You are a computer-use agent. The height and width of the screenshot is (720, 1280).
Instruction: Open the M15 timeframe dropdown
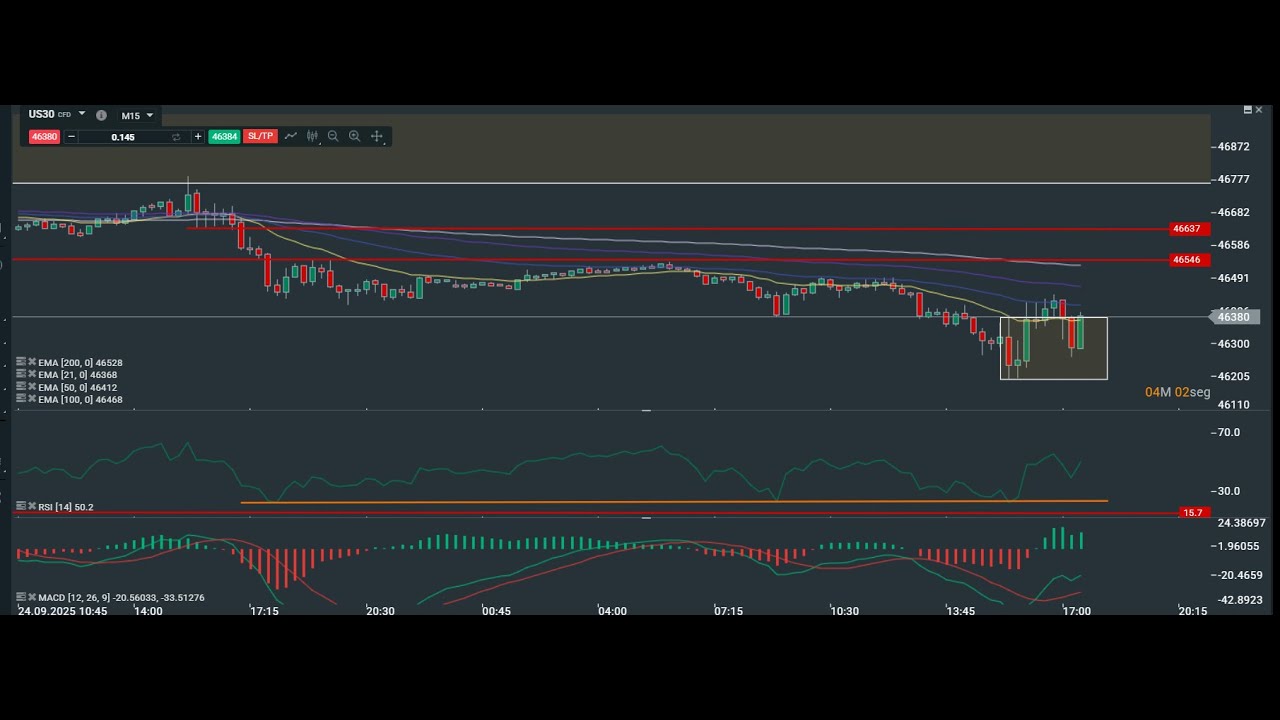click(137, 116)
